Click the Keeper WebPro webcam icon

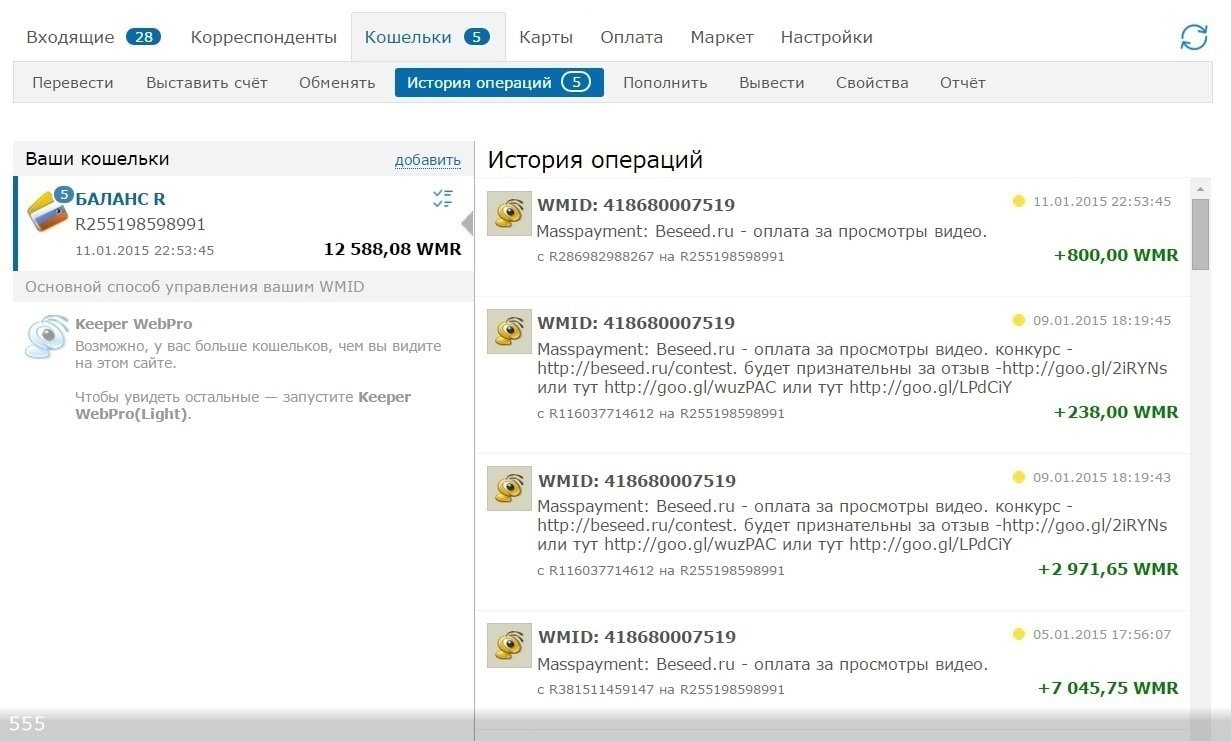(x=47, y=337)
